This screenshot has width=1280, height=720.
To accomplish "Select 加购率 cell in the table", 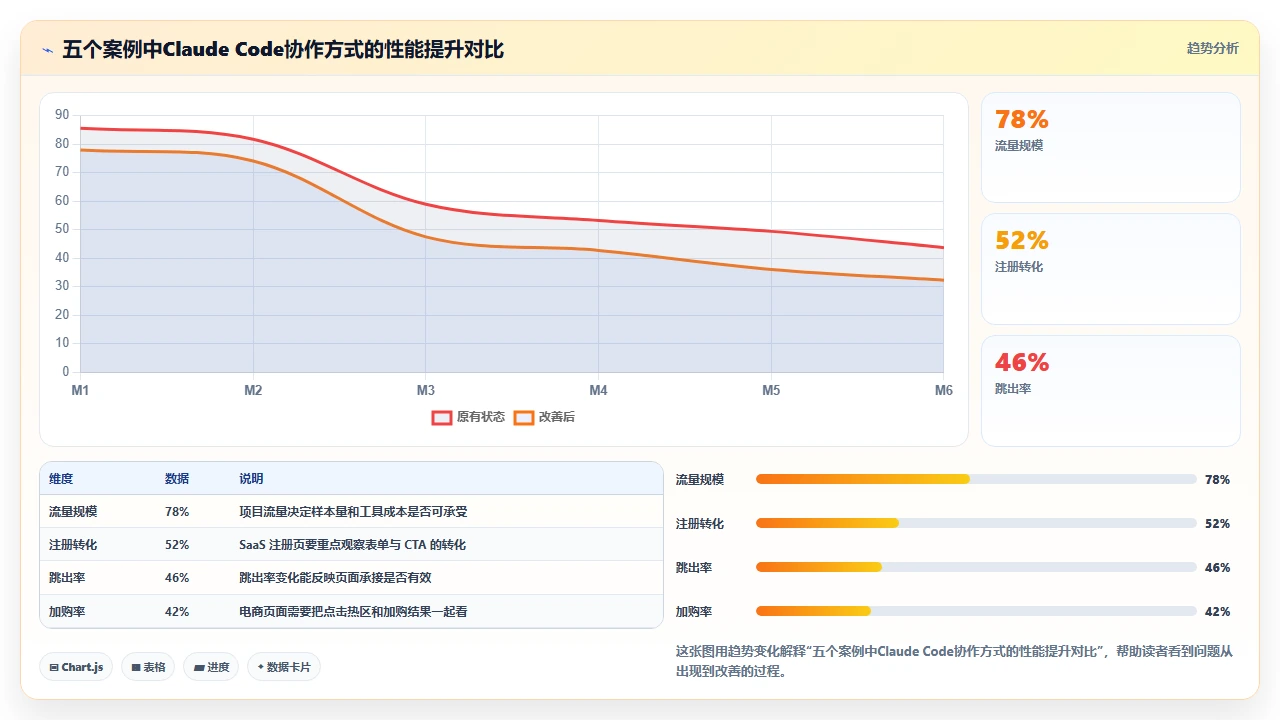I will (x=67, y=612).
